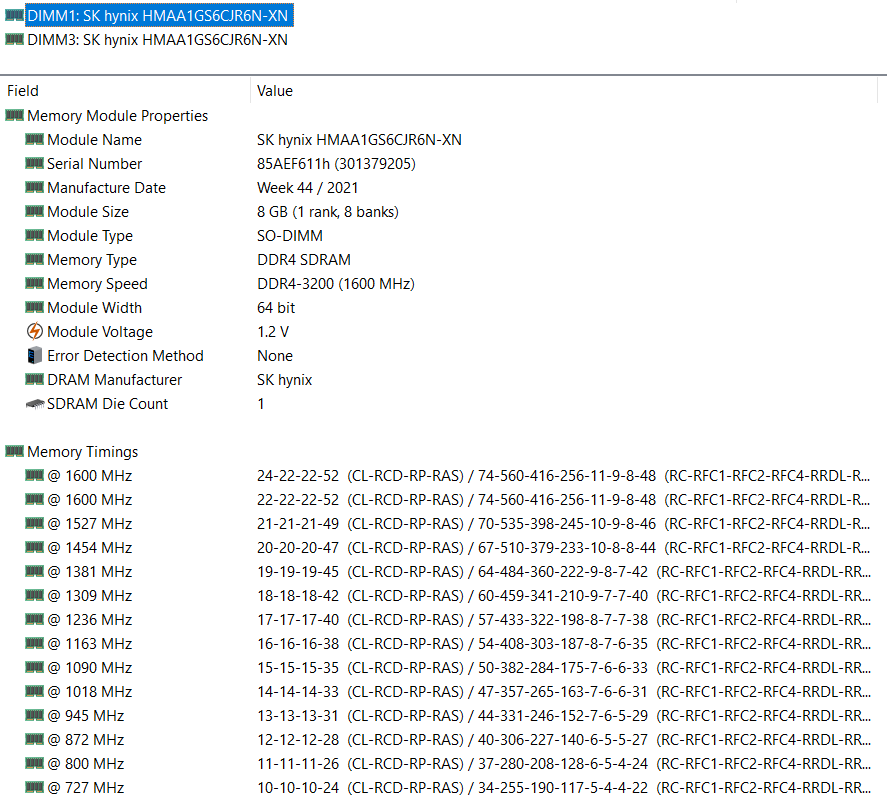Image resolution: width=887 pixels, height=803 pixels.
Task: Click the Module Width row icon
Action: (x=35, y=307)
